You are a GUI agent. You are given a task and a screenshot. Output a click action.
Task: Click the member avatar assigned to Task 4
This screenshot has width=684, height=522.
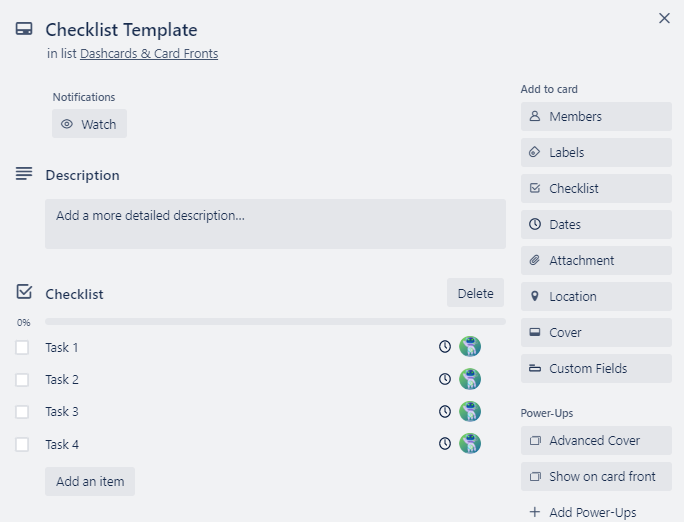470,443
